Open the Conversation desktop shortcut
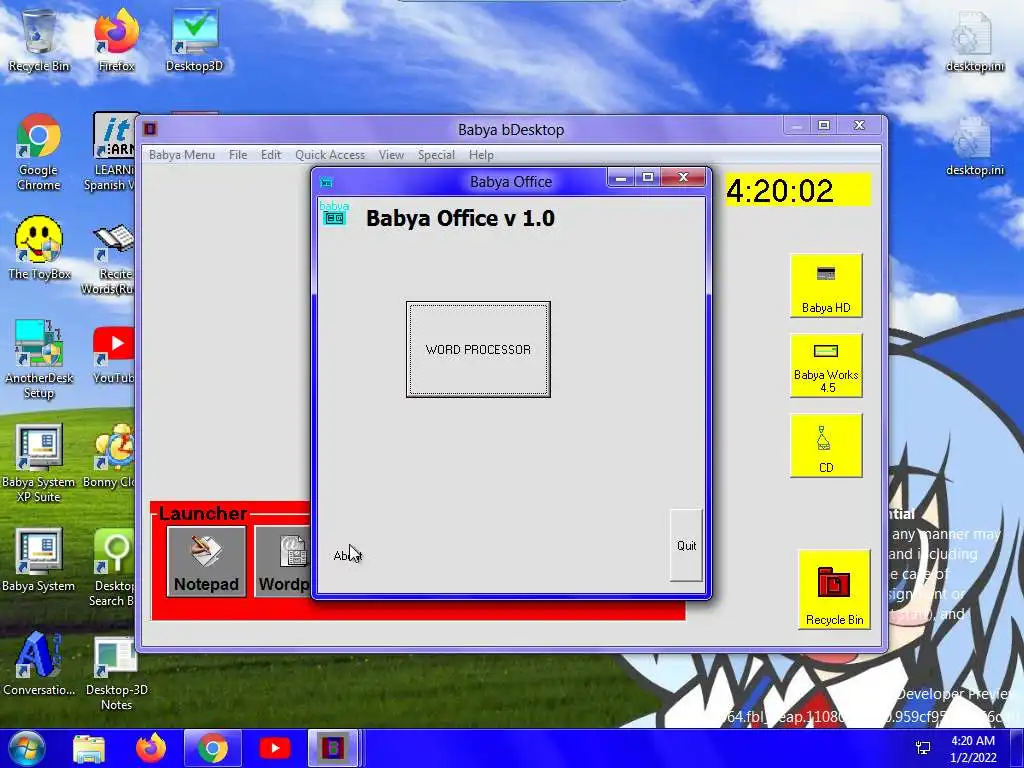The image size is (1024, 768). click(39, 664)
